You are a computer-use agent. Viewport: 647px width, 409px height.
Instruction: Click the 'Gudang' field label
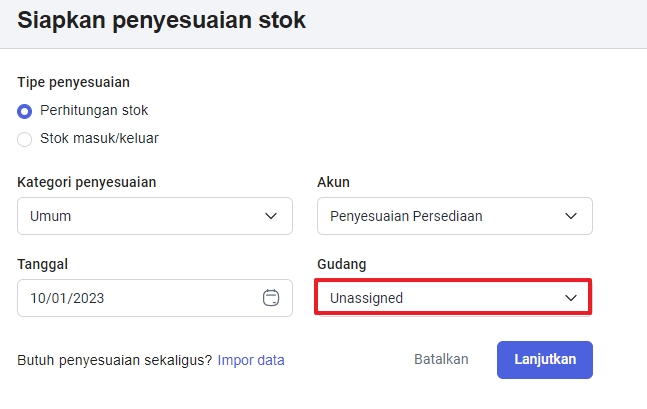click(x=341, y=264)
